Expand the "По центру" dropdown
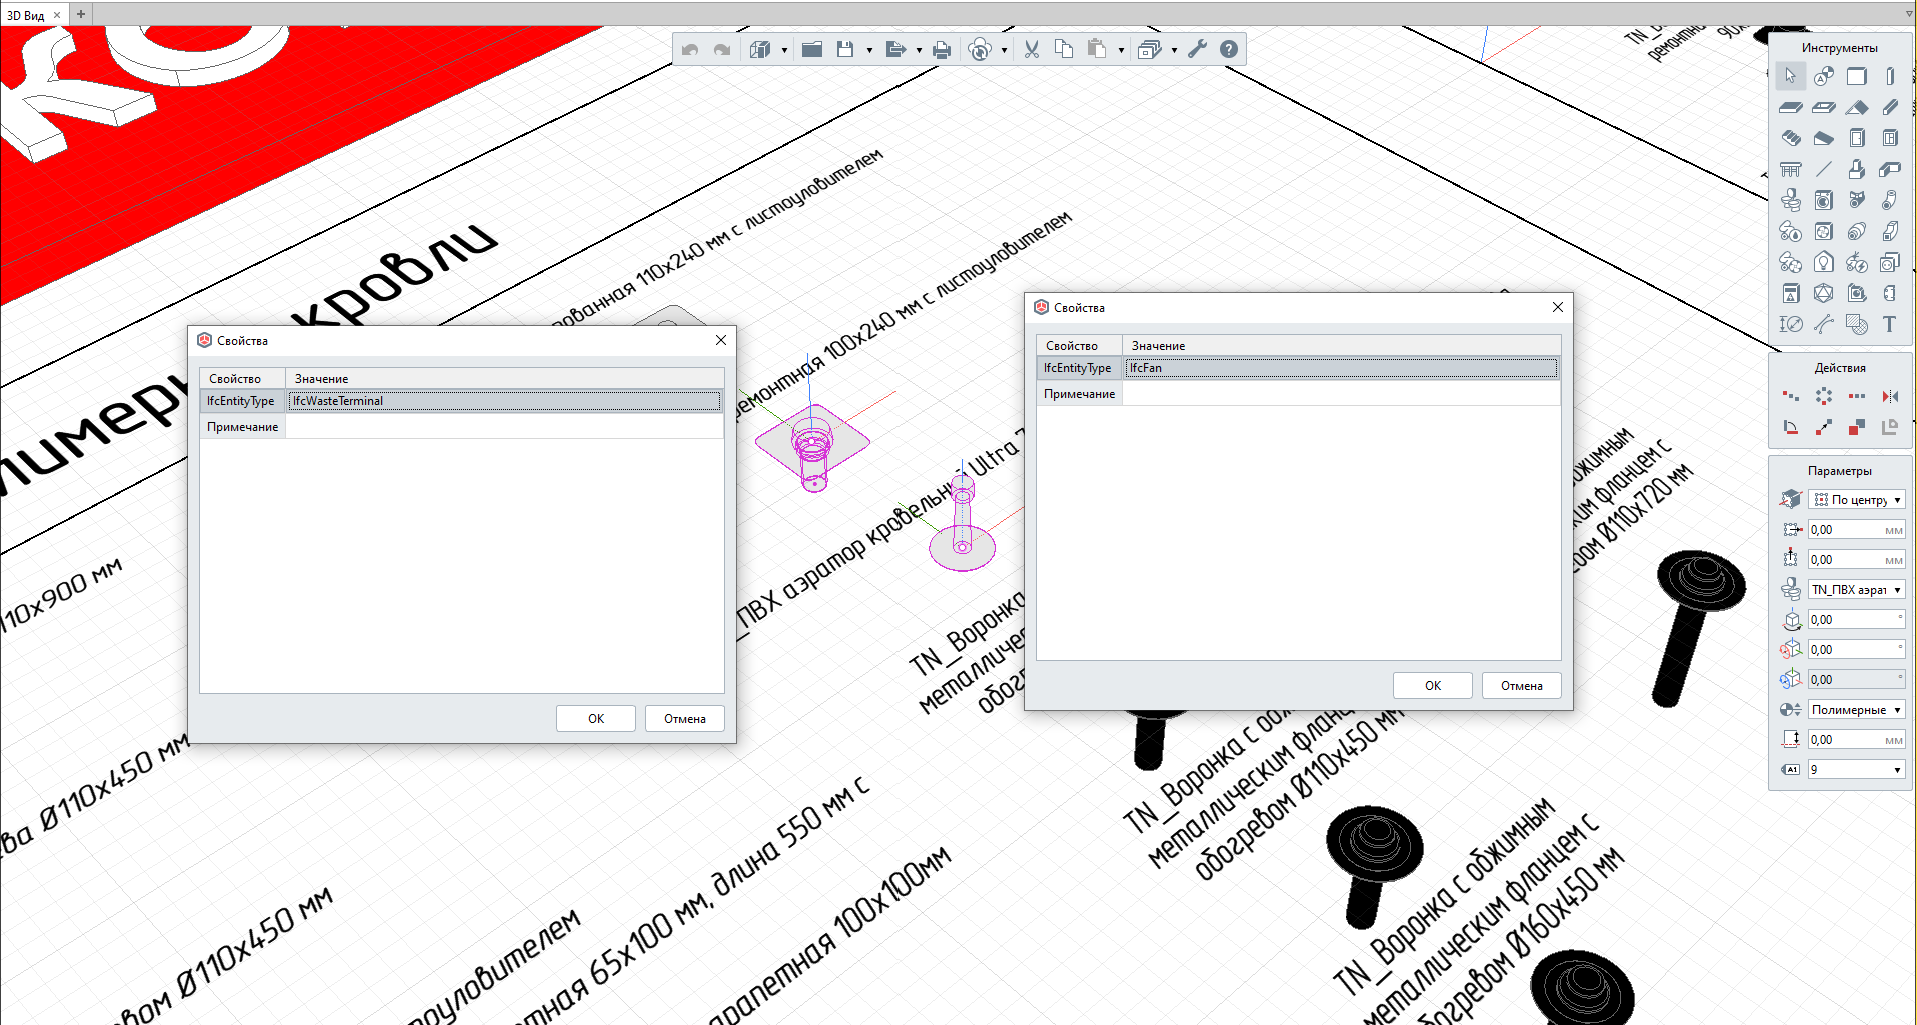1917x1025 pixels. point(1856,500)
